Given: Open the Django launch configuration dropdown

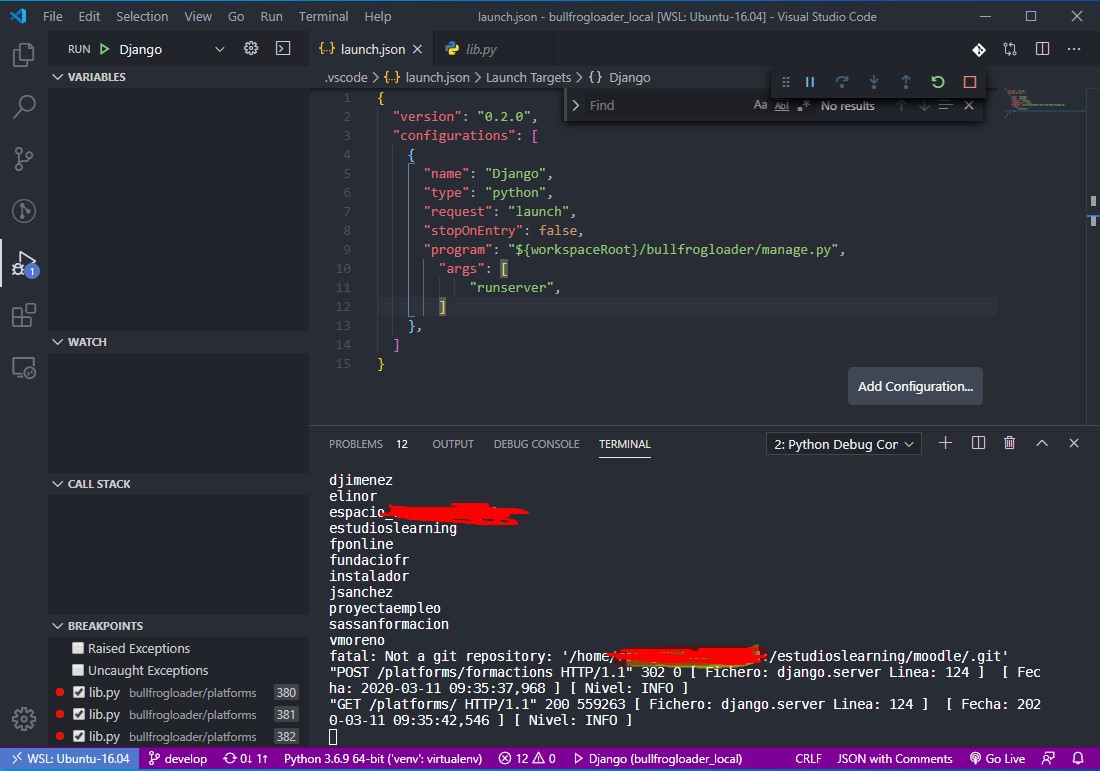Looking at the screenshot, I should tap(173, 49).
